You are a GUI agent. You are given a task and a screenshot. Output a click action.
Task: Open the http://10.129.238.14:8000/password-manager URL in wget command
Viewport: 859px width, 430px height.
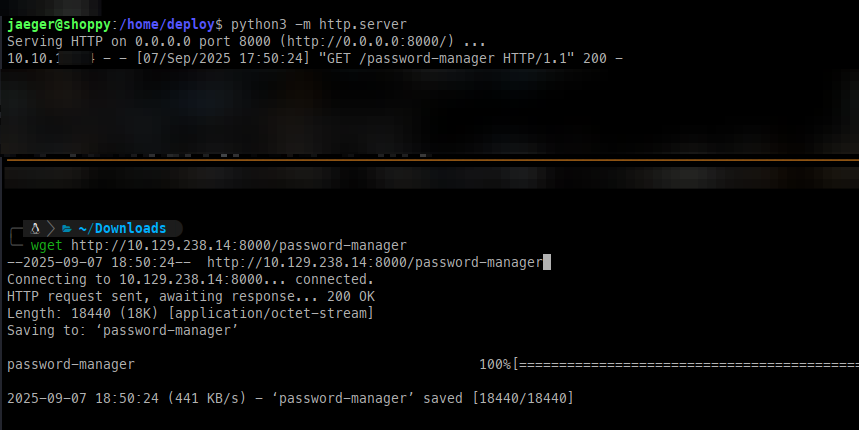pyautogui.click(x=239, y=245)
